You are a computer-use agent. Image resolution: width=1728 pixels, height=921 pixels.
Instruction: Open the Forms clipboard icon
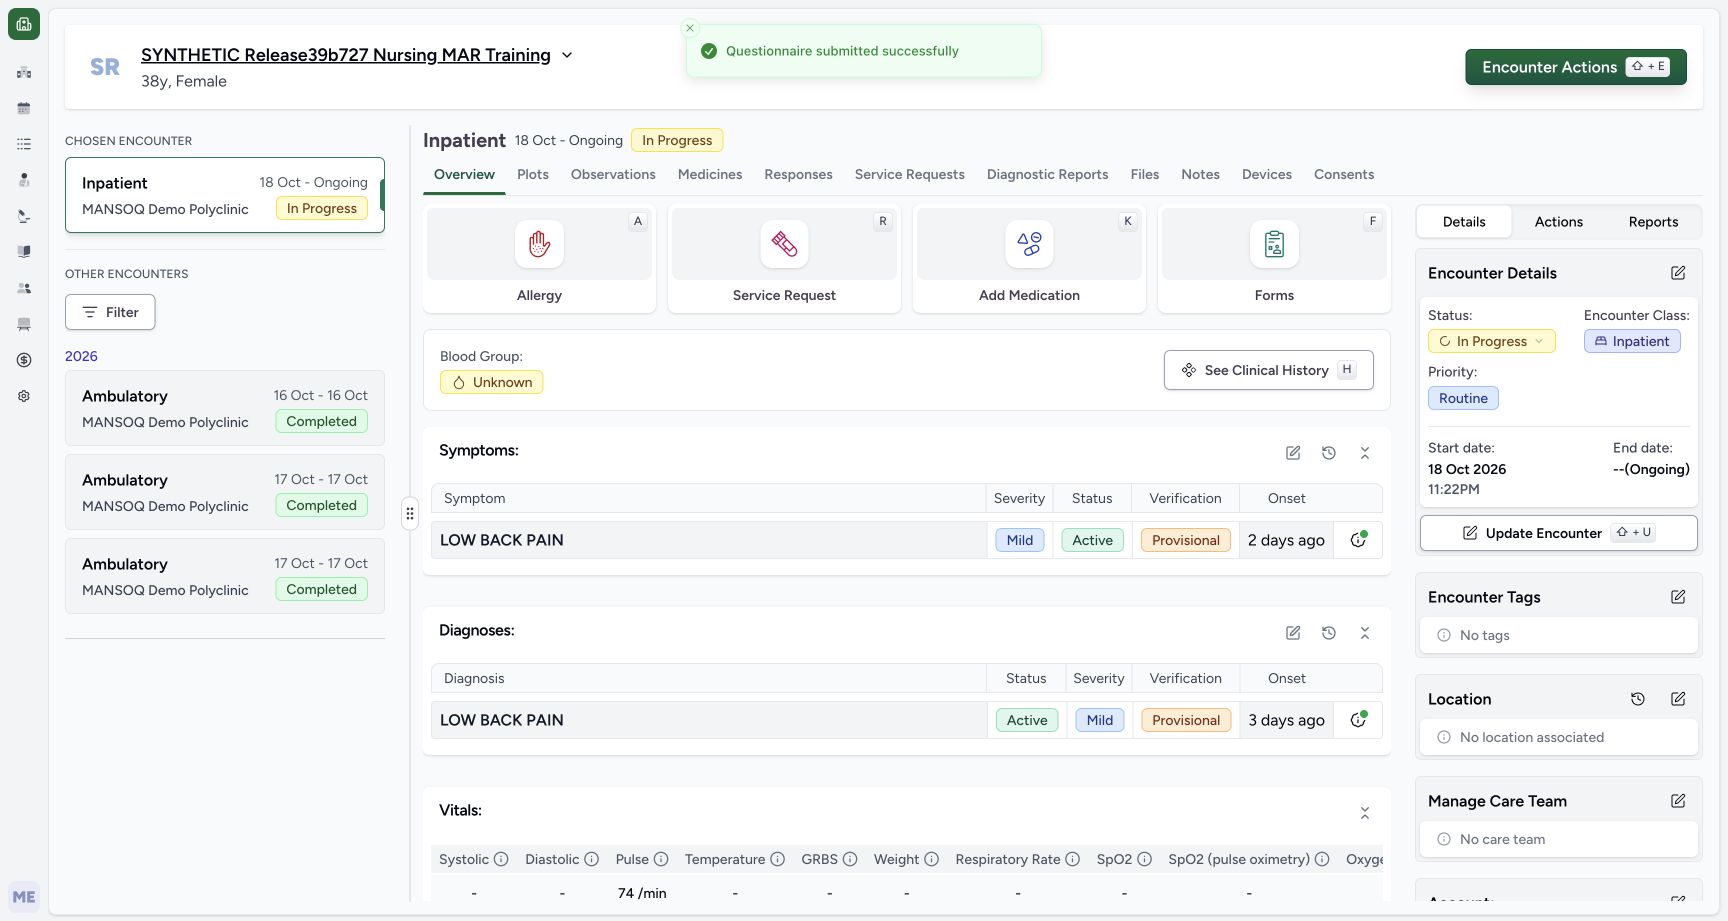1274,244
